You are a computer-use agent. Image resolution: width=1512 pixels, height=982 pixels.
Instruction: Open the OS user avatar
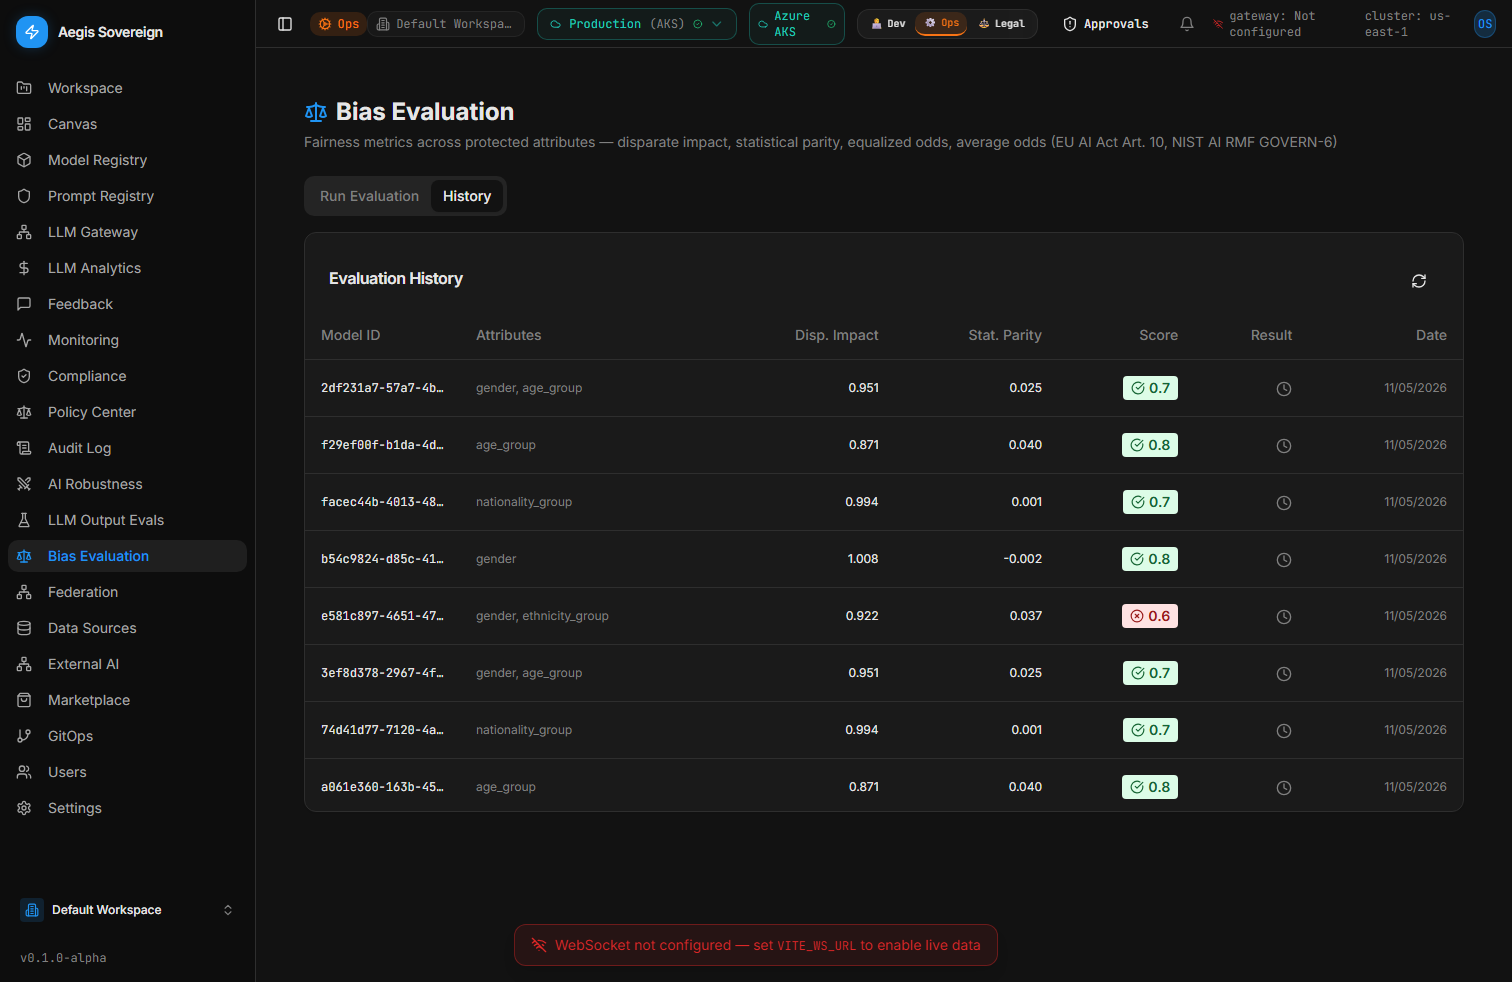[x=1485, y=24]
